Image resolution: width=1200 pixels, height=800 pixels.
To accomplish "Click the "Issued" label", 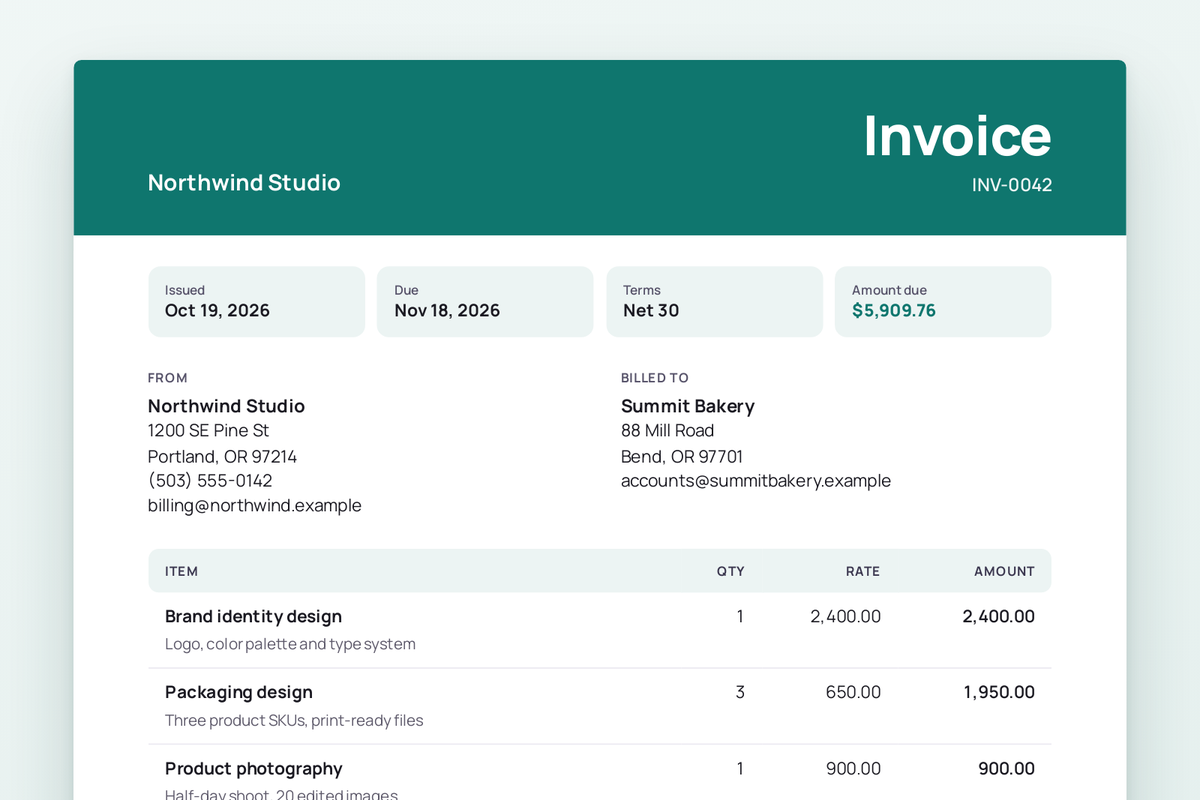I will click(185, 290).
